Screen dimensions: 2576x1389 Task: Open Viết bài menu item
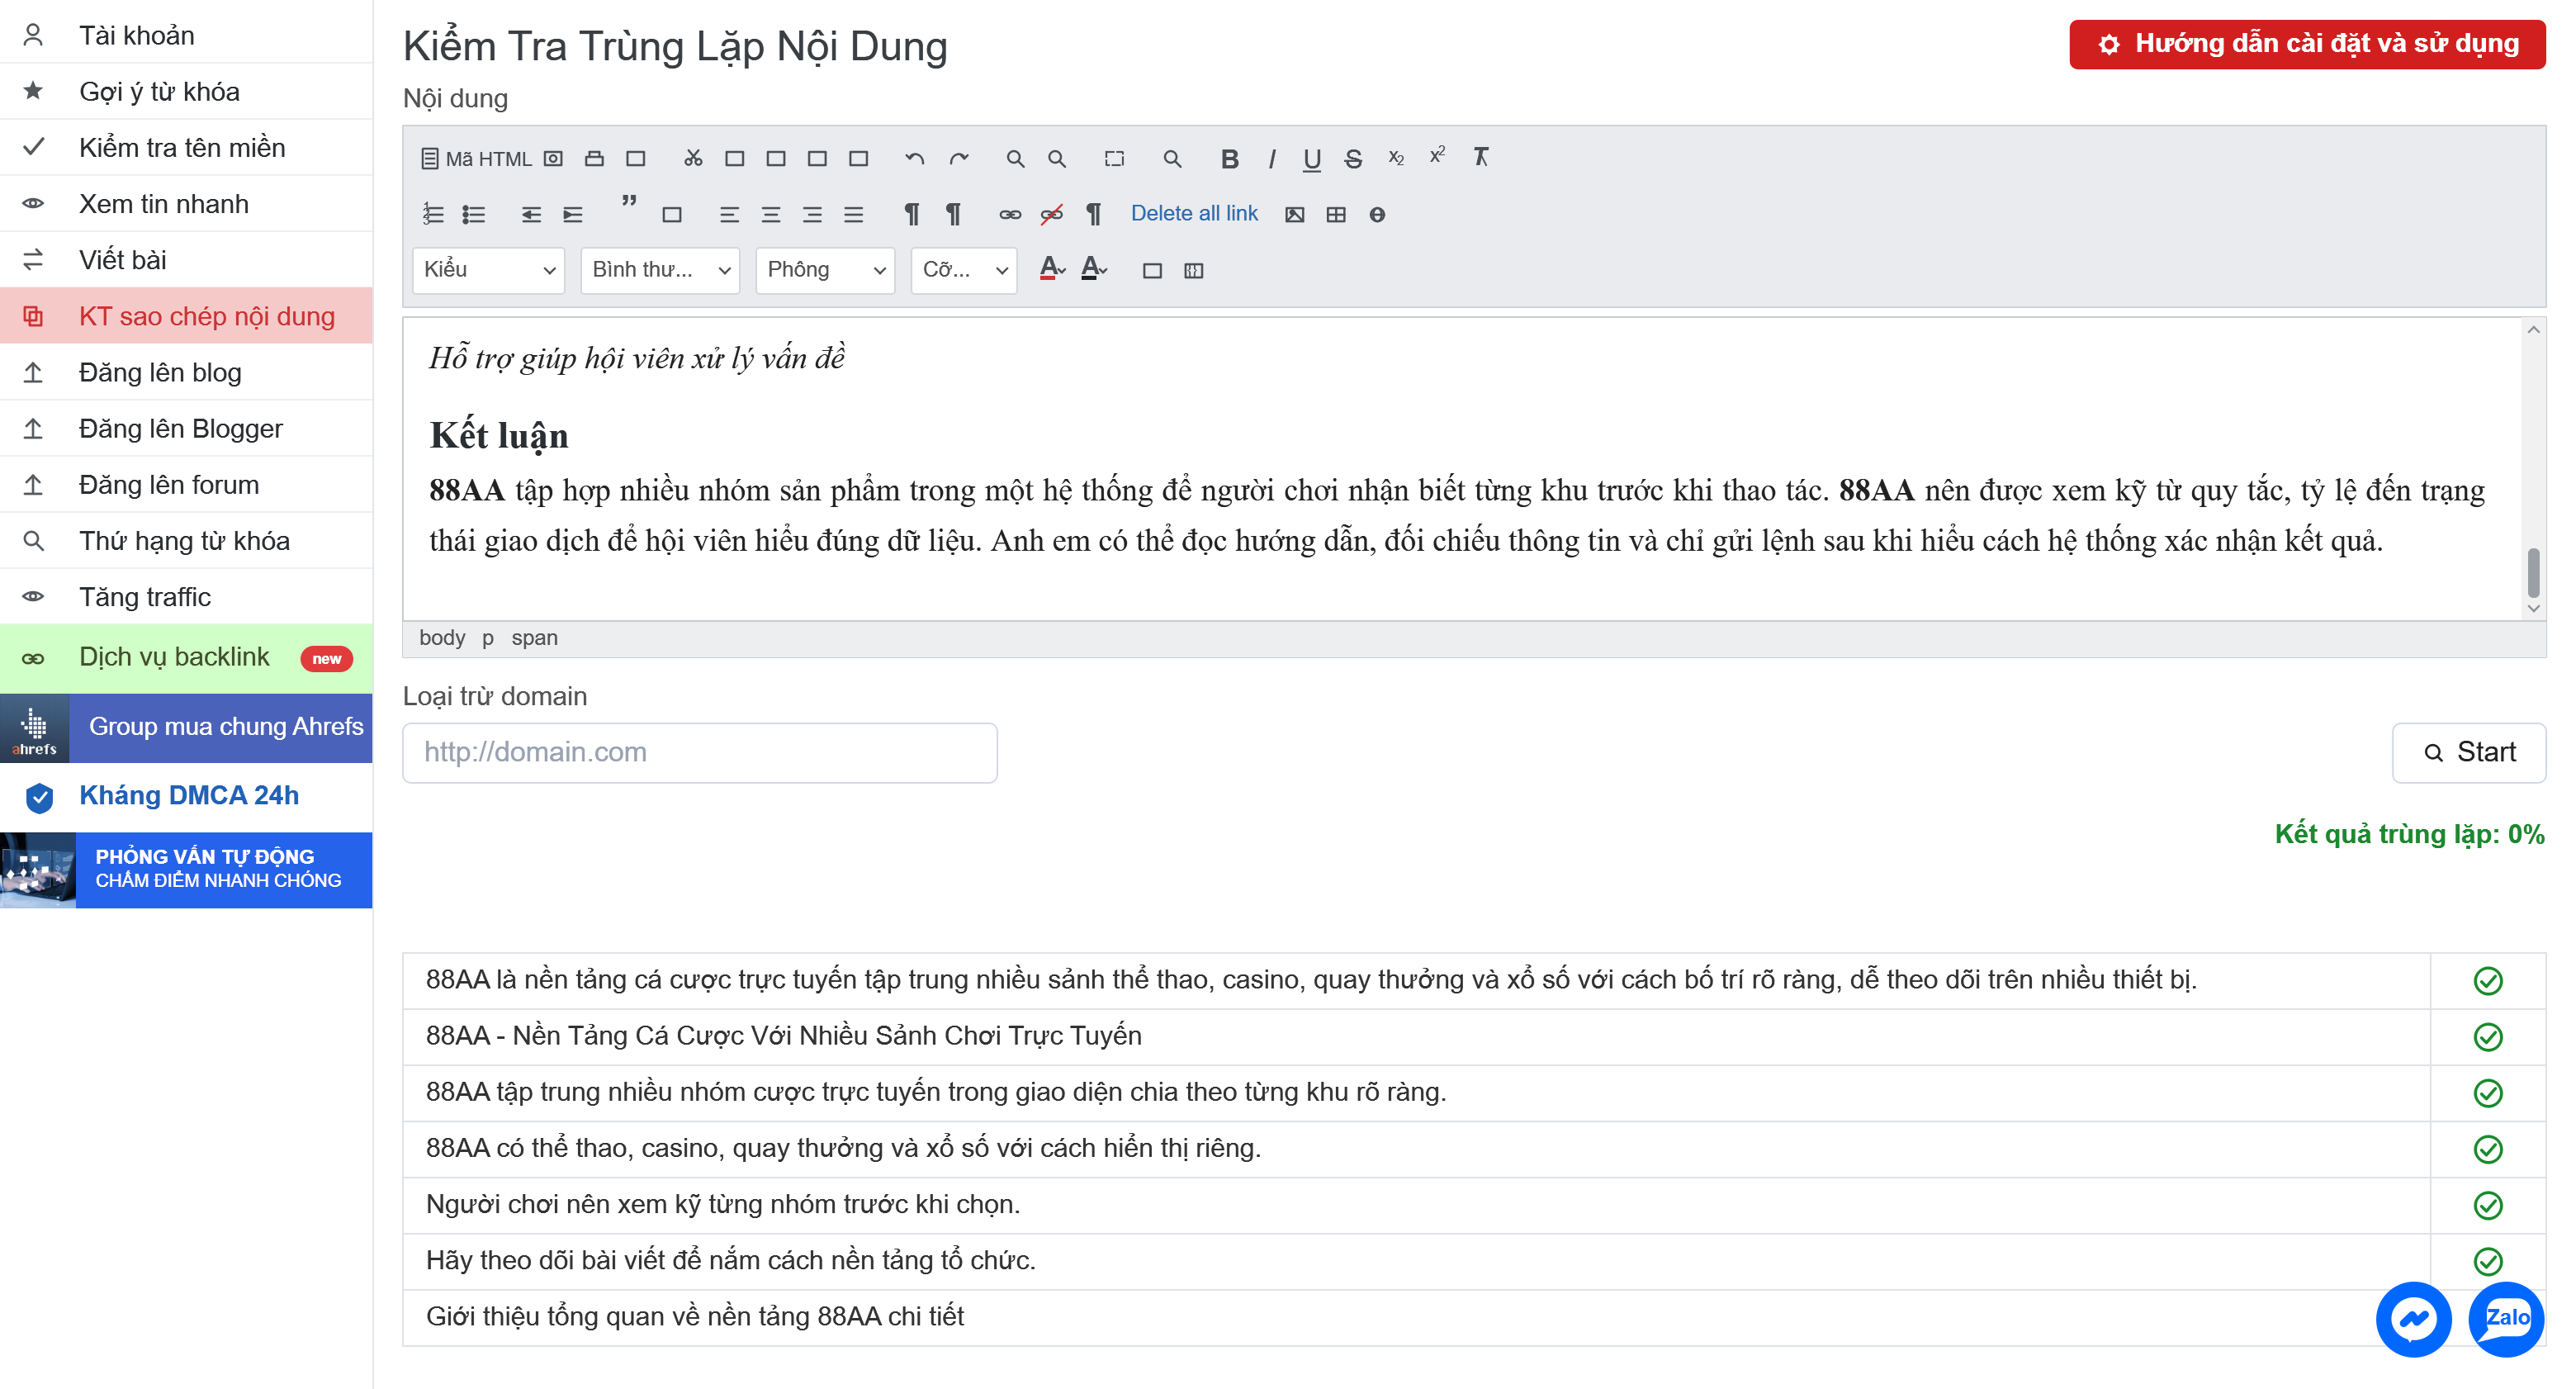(x=186, y=260)
